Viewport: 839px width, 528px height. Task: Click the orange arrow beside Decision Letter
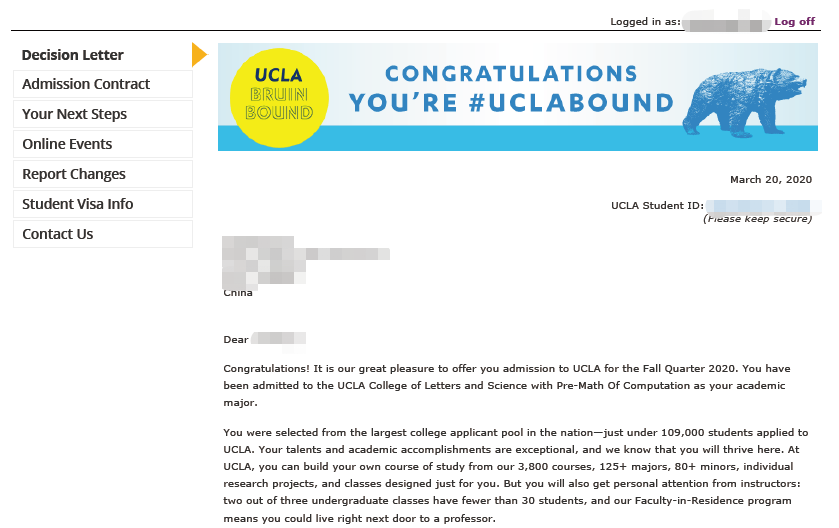click(199, 55)
